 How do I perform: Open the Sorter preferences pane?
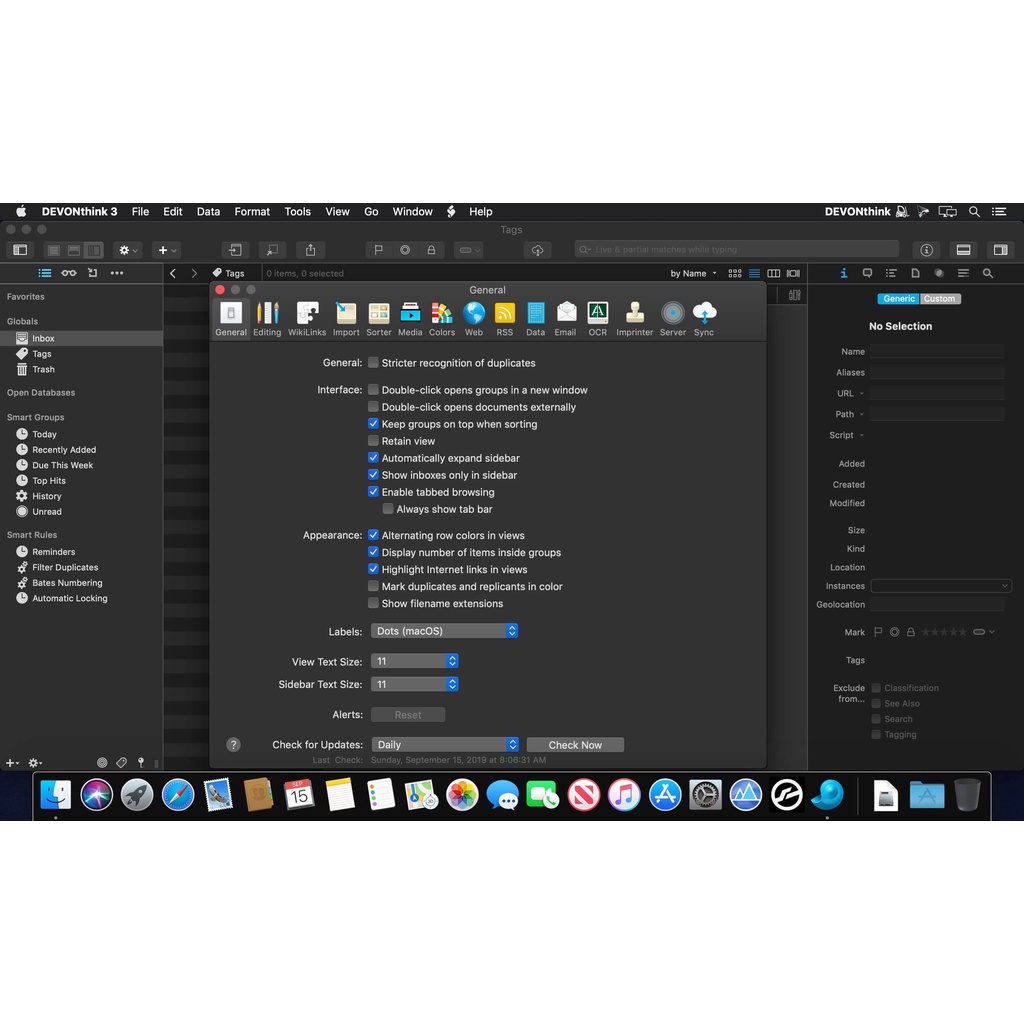[379, 319]
